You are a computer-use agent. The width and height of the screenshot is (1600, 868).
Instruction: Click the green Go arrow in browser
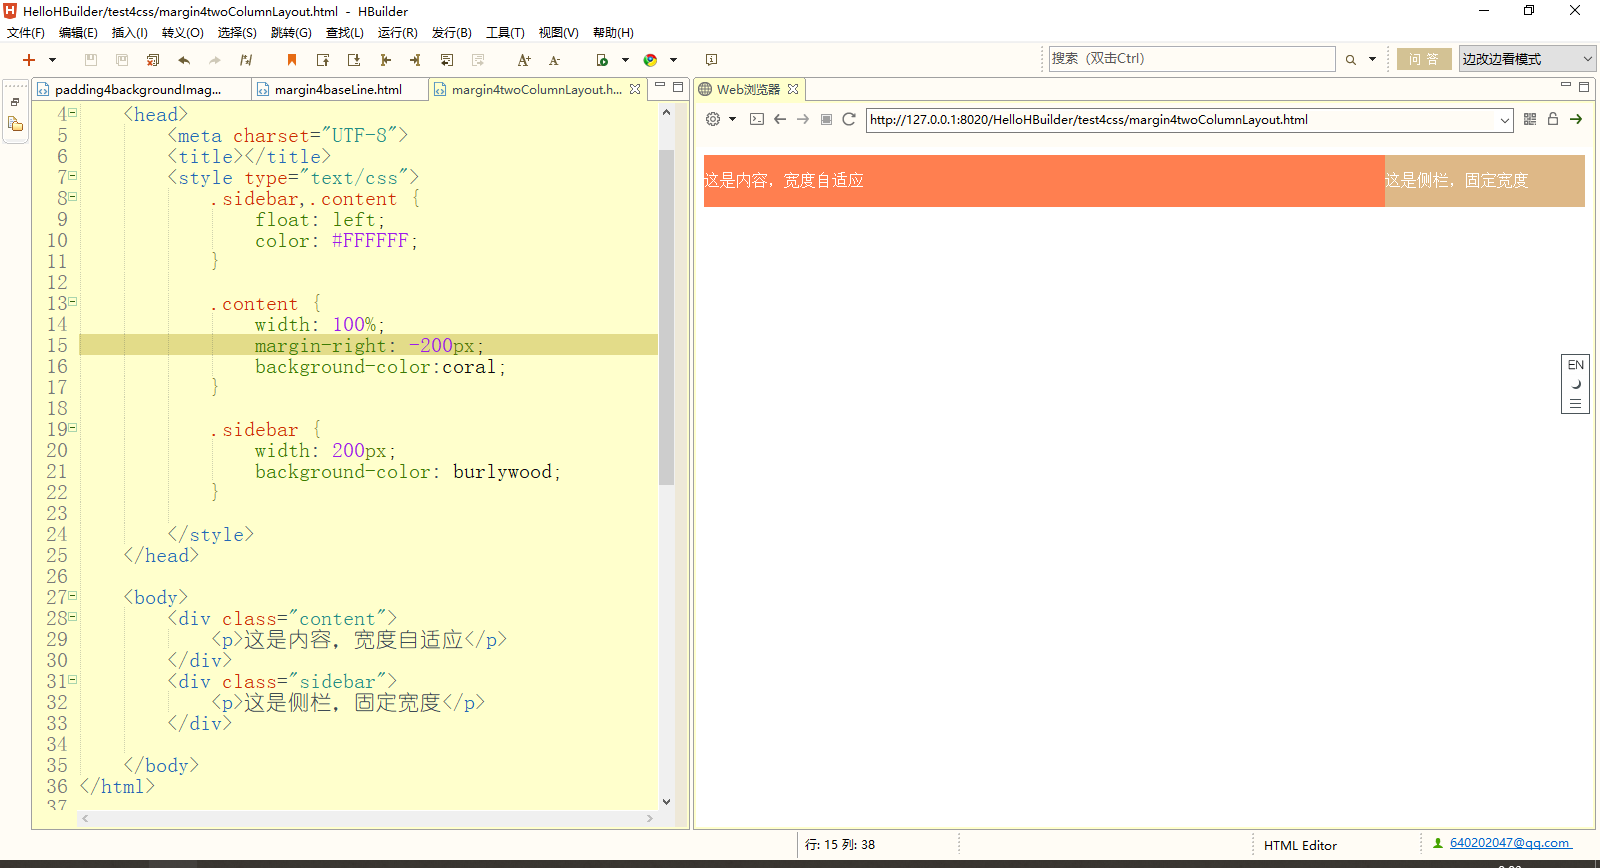click(1576, 119)
